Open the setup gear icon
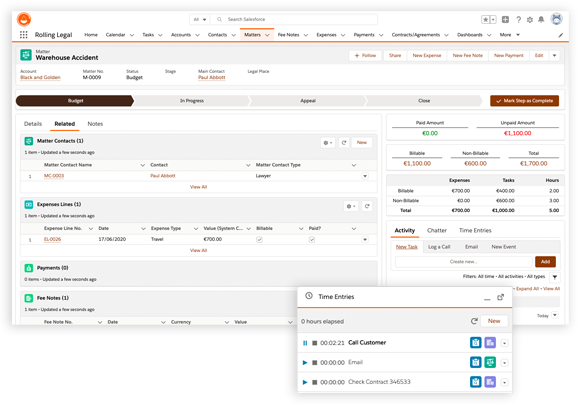The image size is (581, 408). (x=530, y=20)
